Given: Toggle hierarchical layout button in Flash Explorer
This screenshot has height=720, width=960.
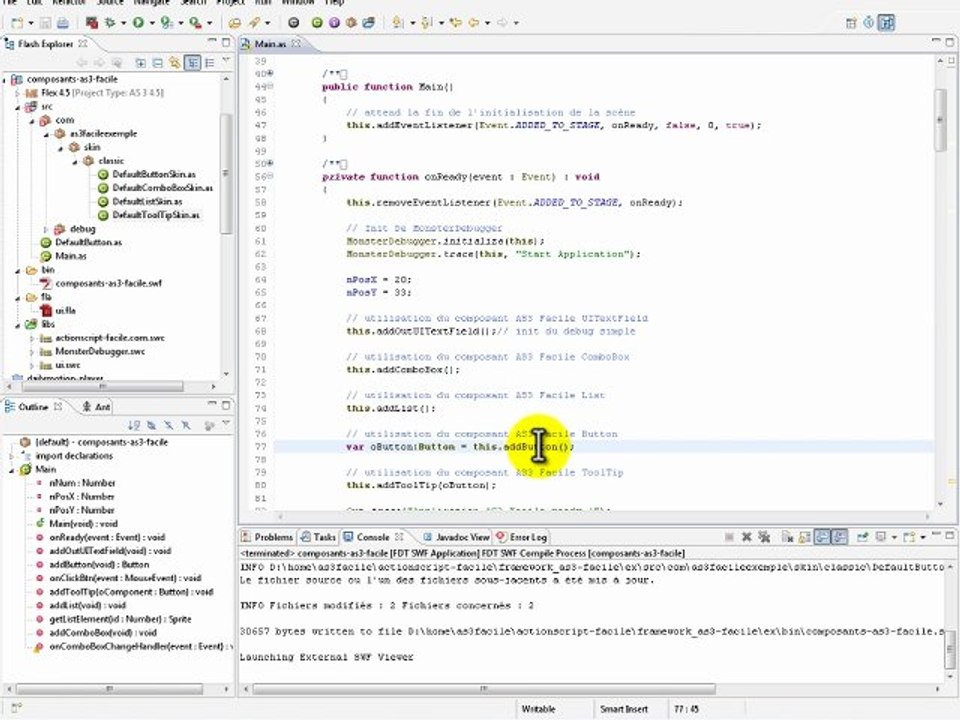Looking at the screenshot, I should (x=194, y=63).
